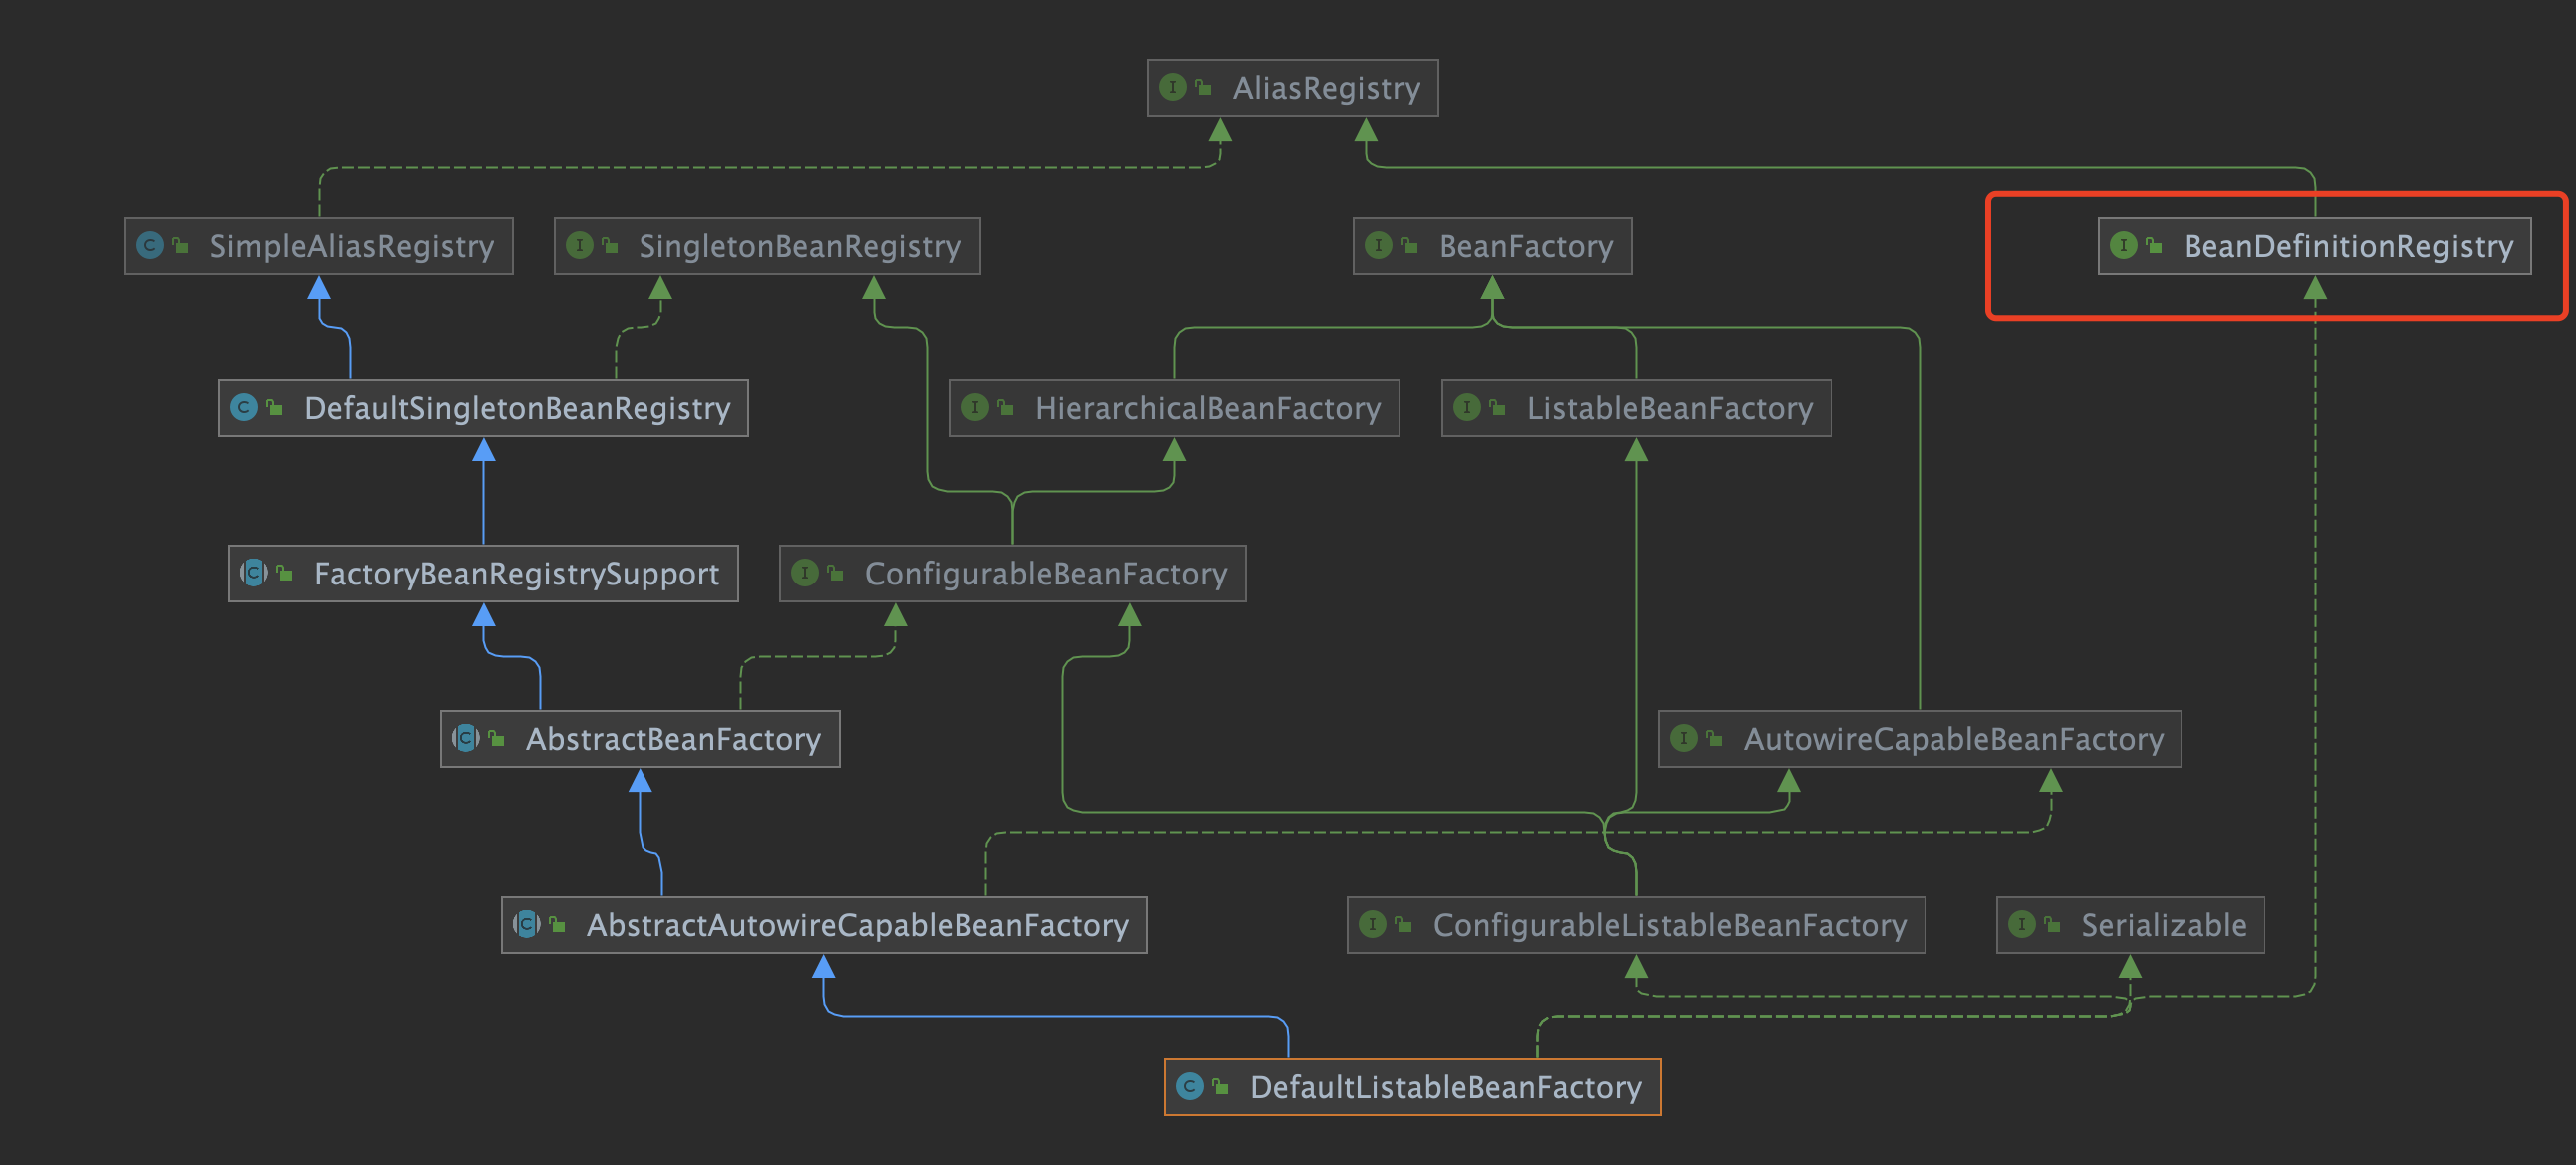
Task: Select the HierarchicalBeanFactory node label
Action: (x=1208, y=408)
